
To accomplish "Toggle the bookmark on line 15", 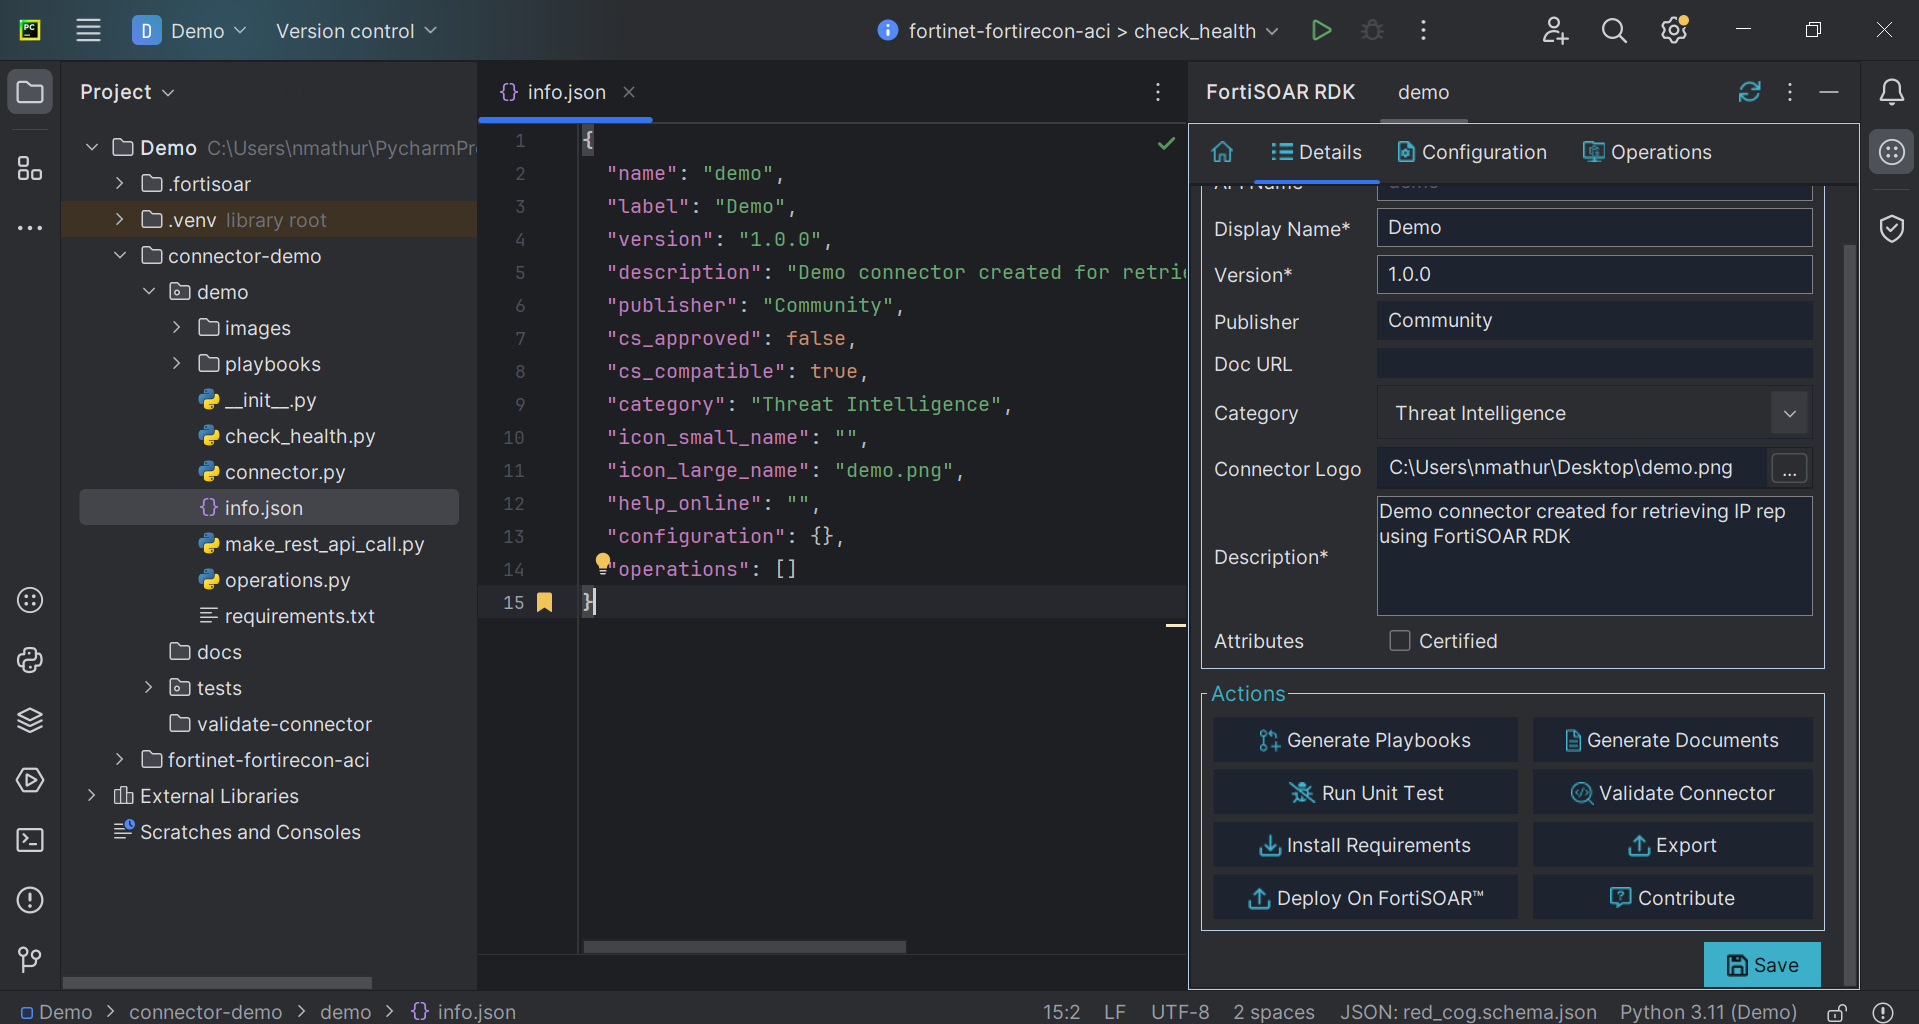I will (544, 602).
